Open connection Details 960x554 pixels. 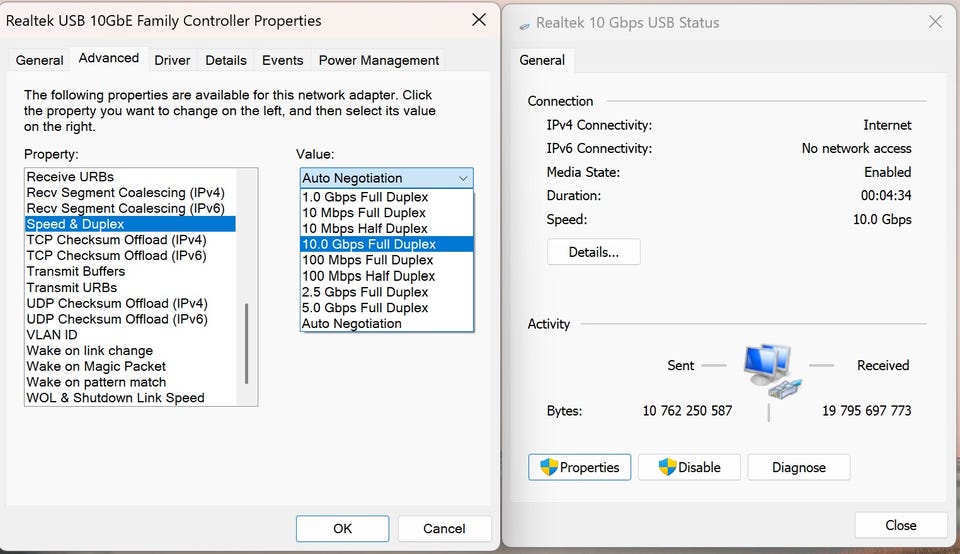(593, 252)
